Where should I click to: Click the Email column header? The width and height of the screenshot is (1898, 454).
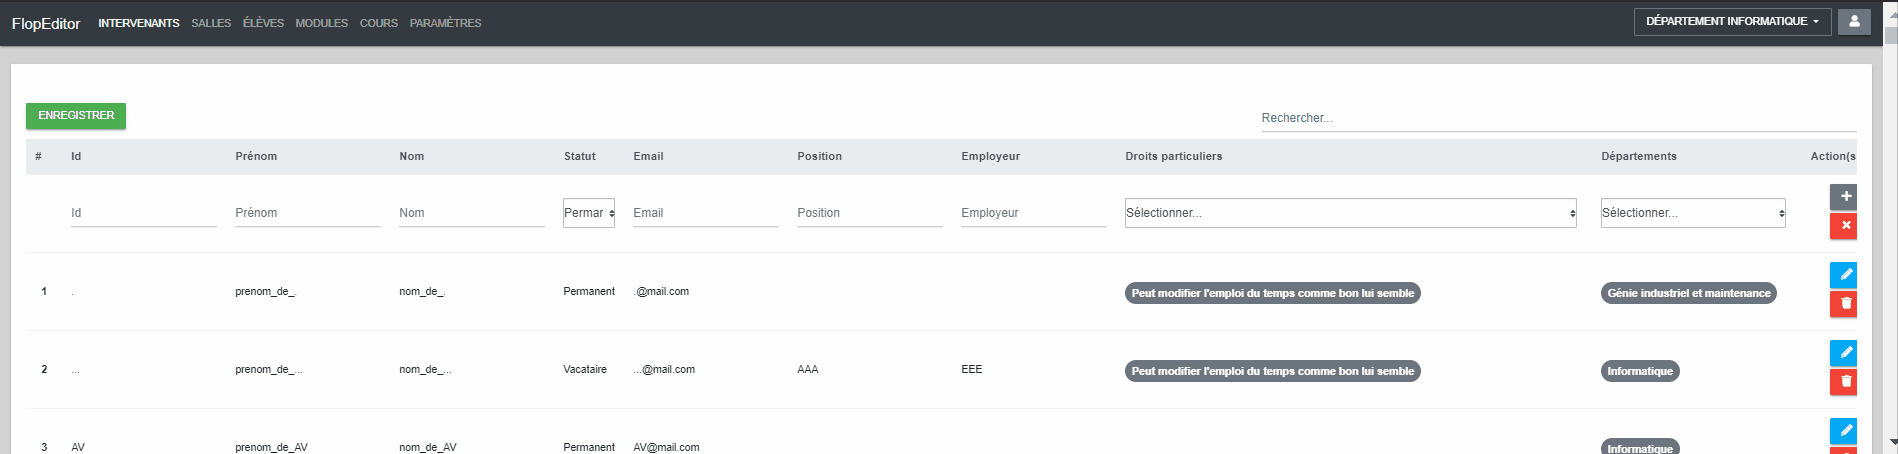tap(648, 157)
